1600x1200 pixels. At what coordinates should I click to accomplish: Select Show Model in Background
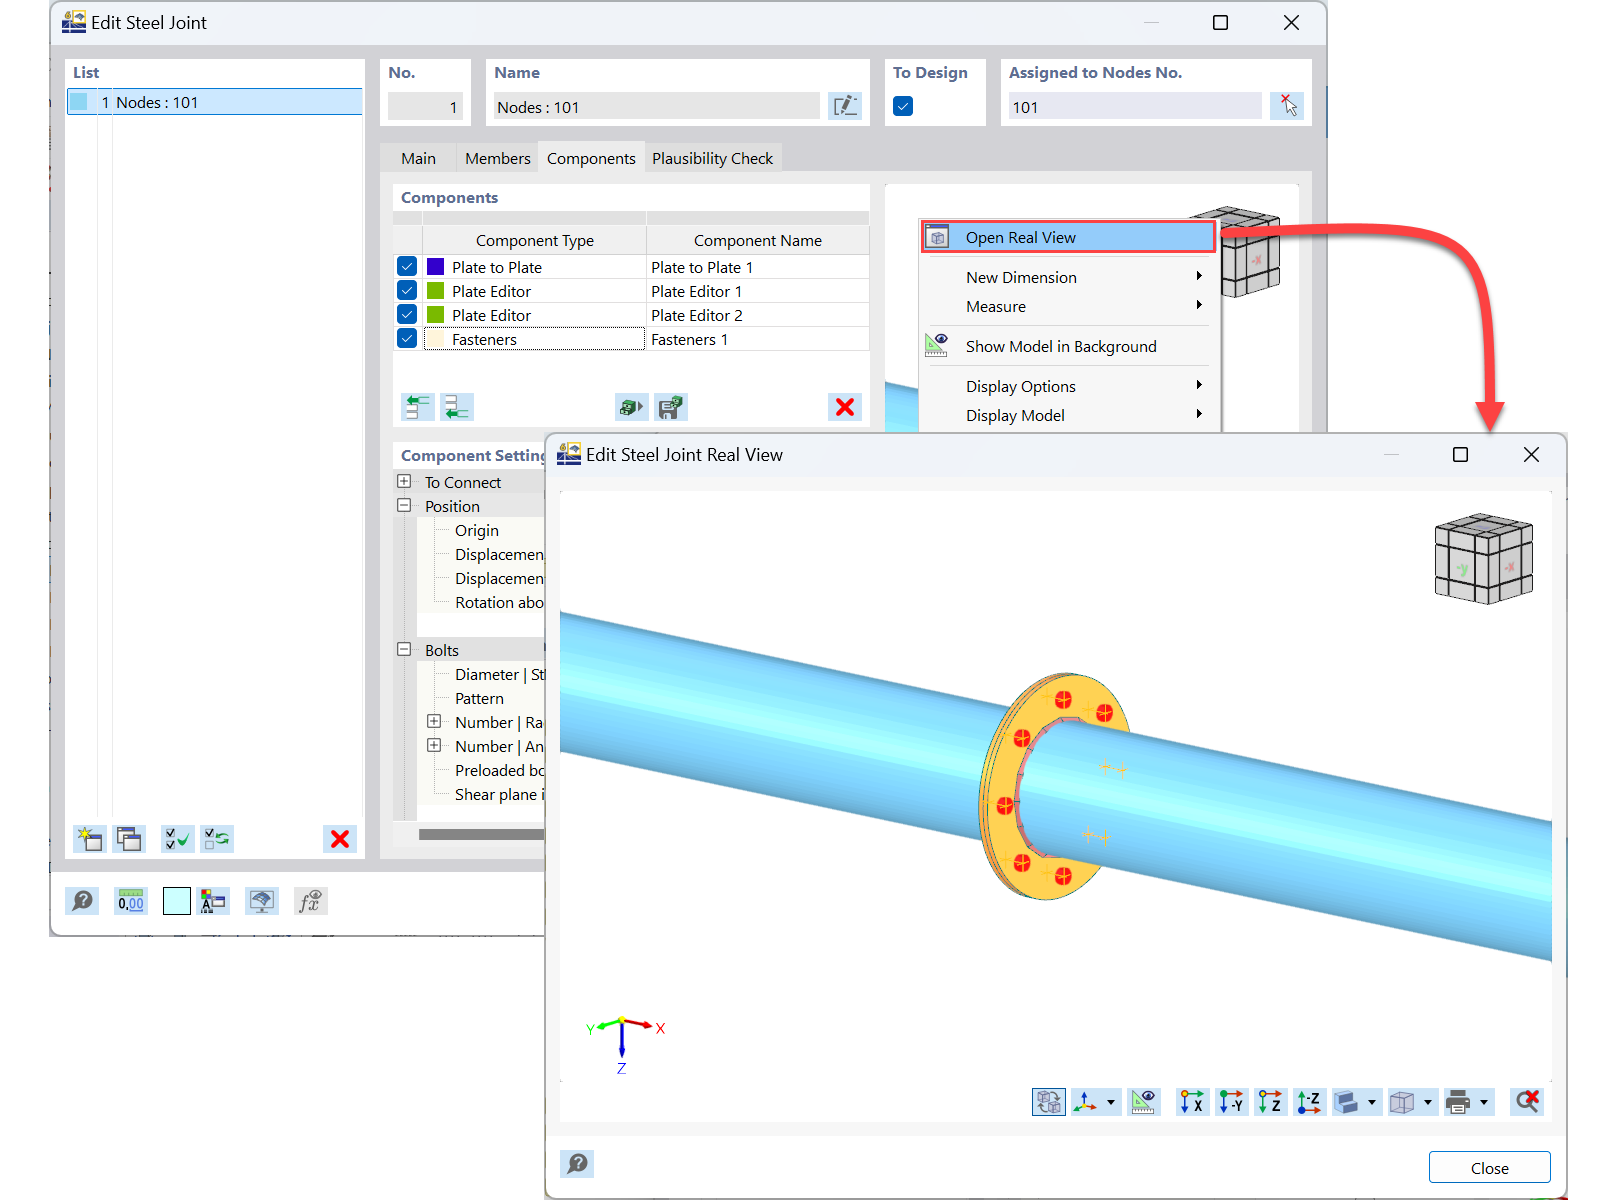(x=1068, y=346)
